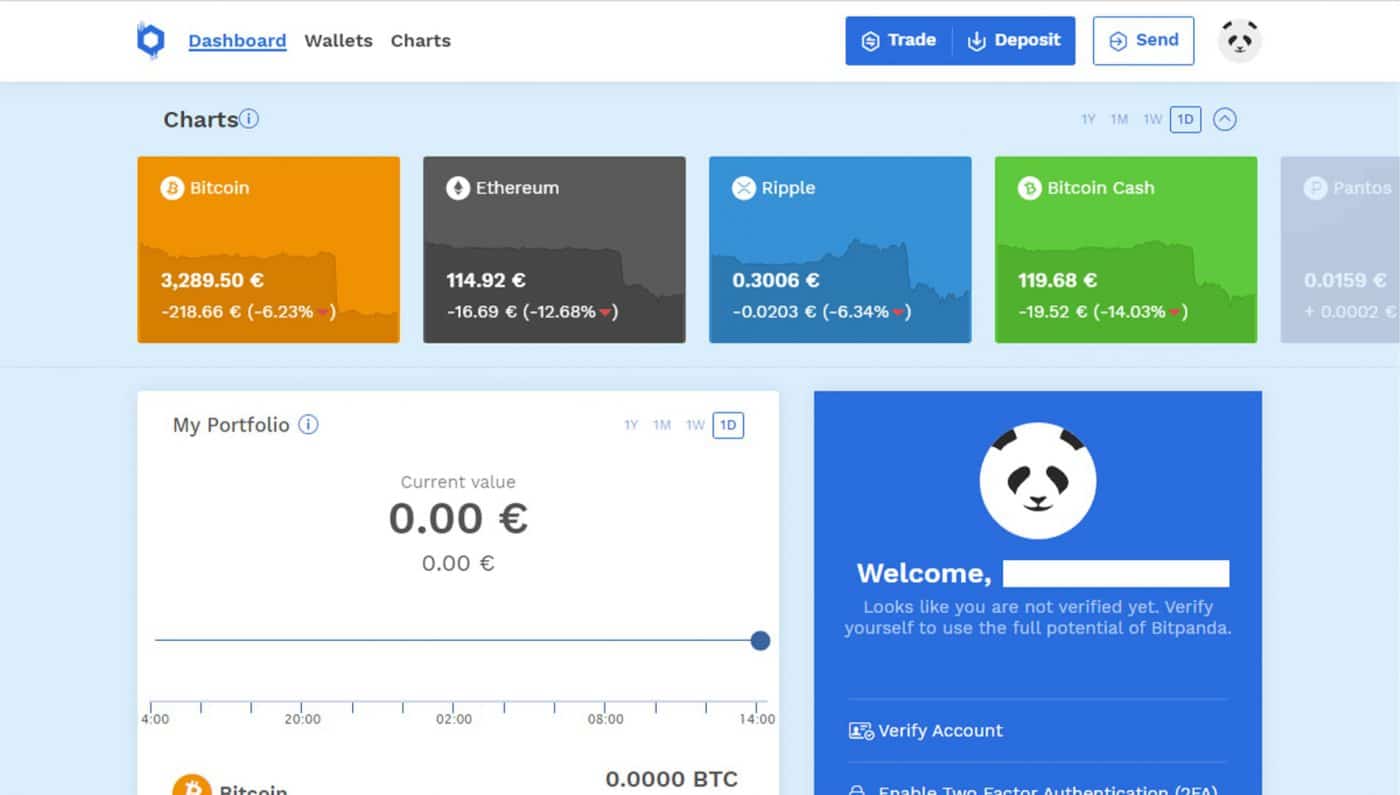Collapse the Charts section with chevron

pos(1224,120)
